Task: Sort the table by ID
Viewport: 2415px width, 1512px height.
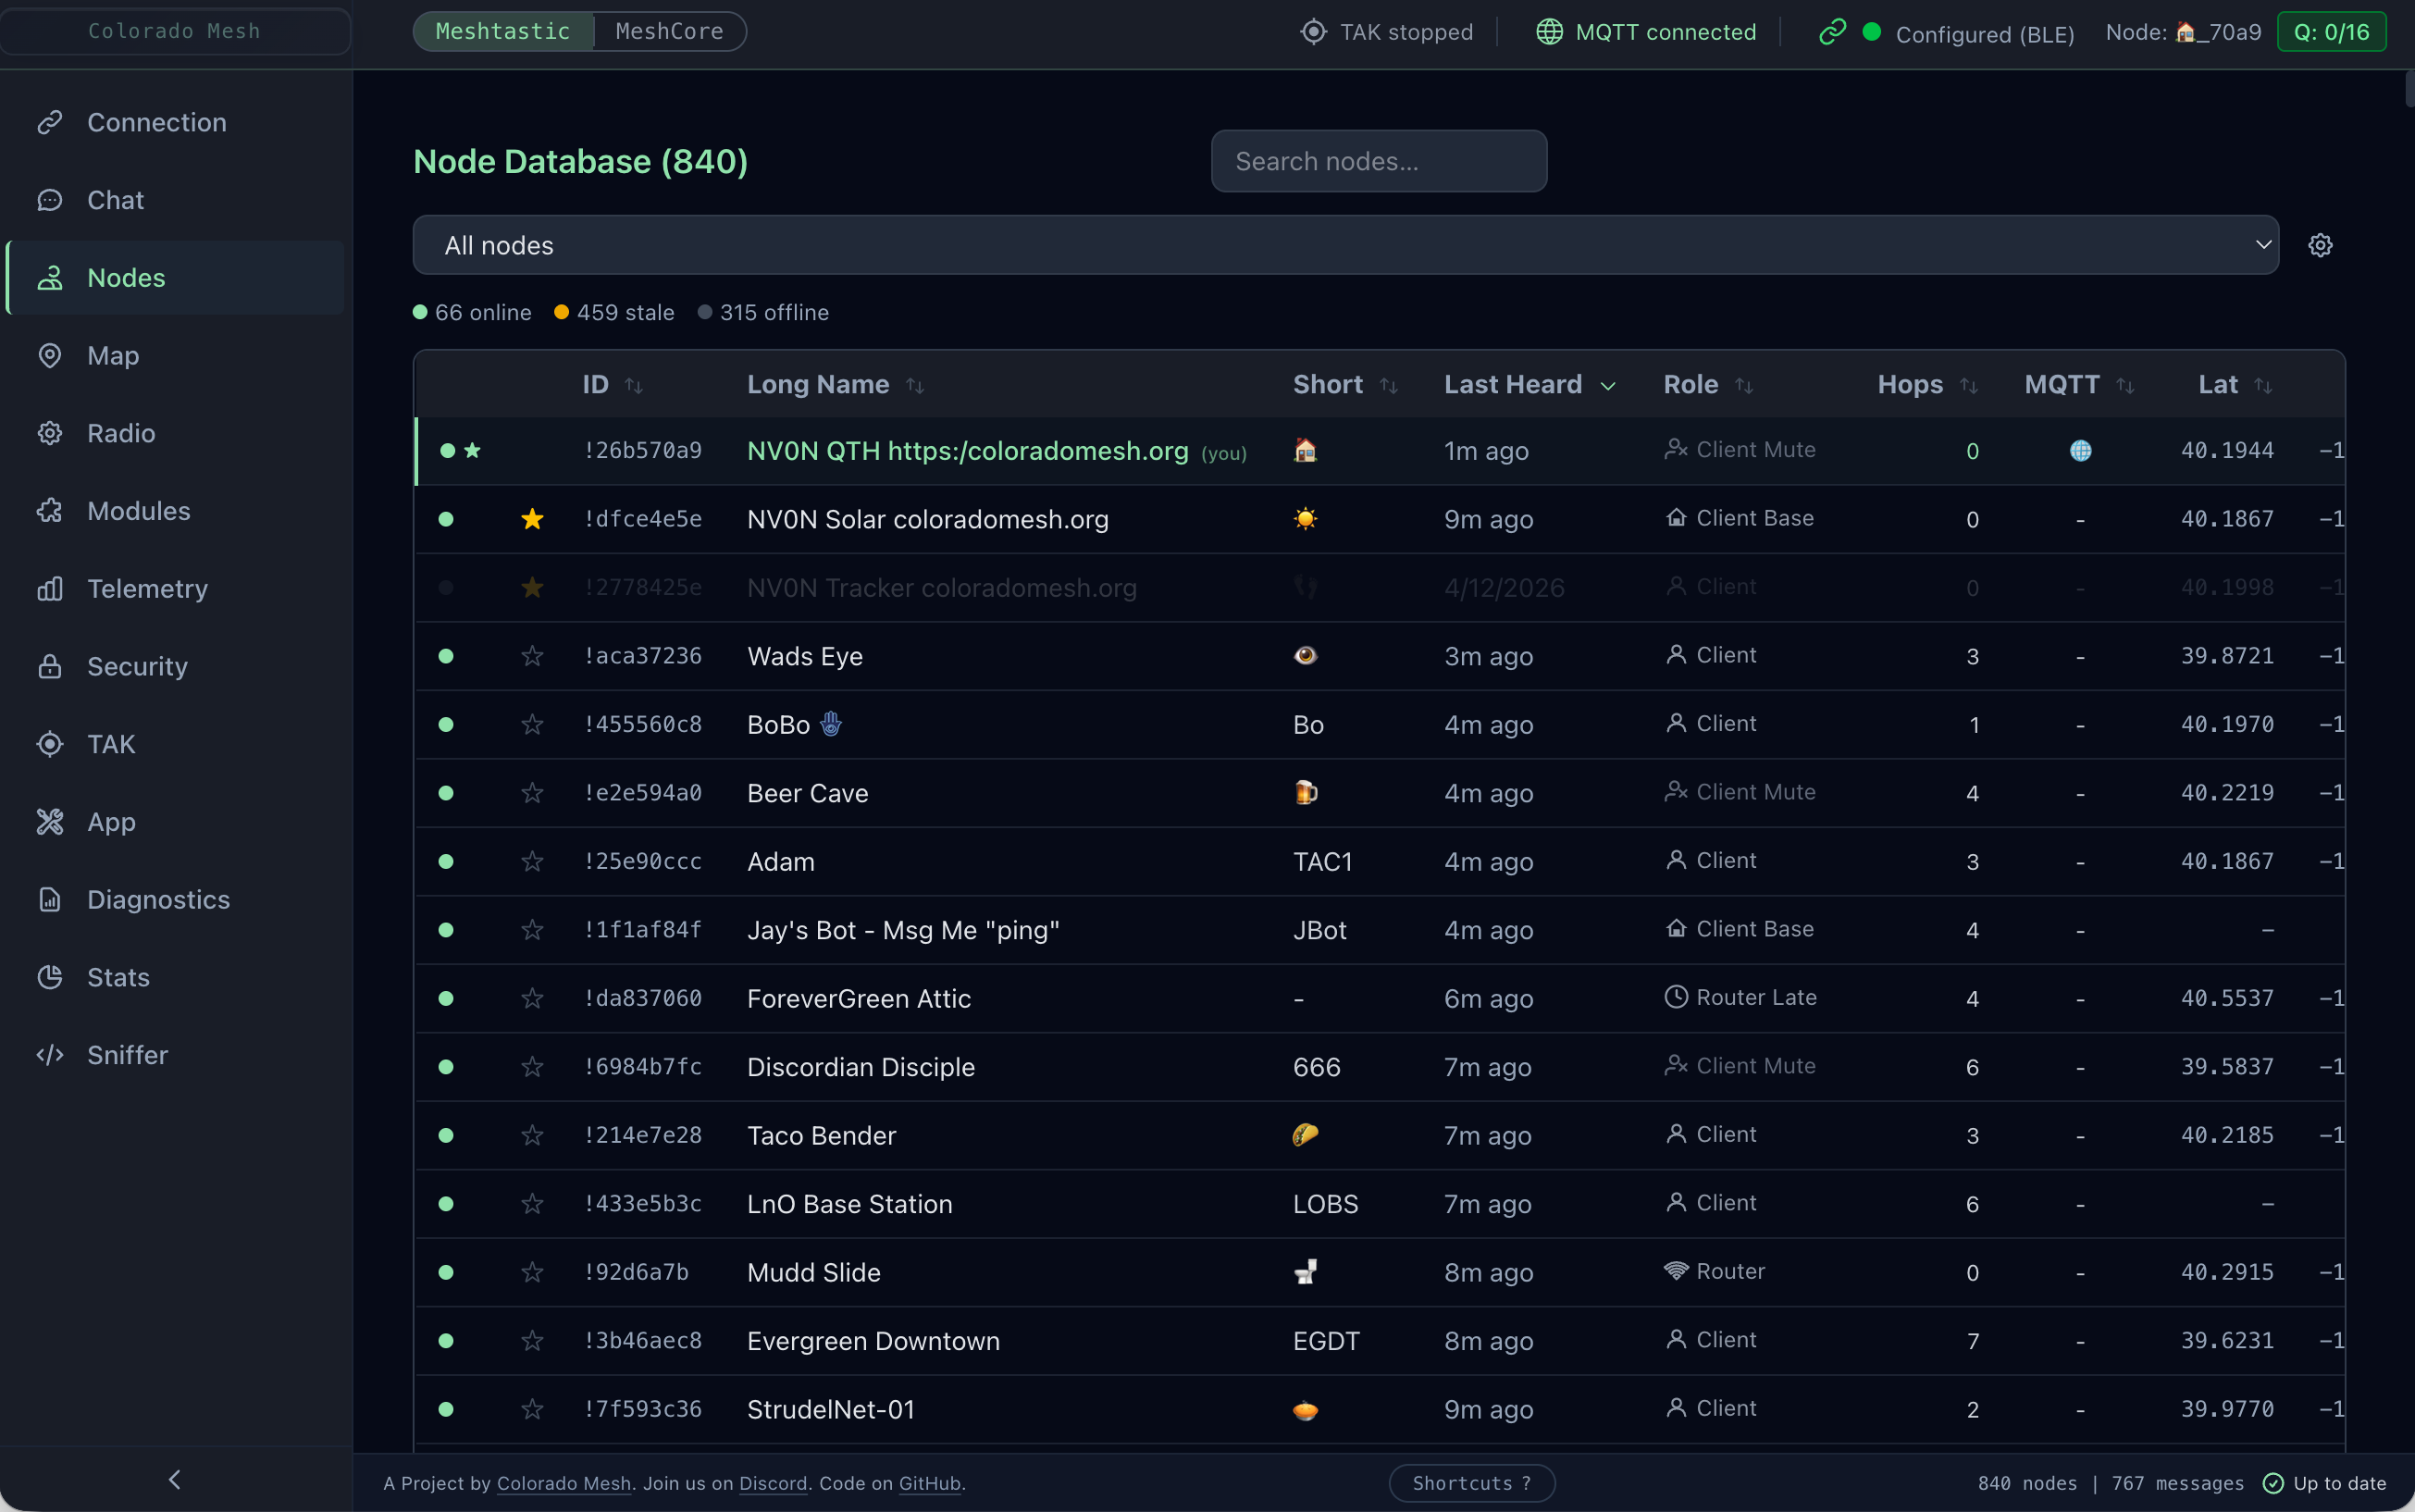Action: (612, 385)
